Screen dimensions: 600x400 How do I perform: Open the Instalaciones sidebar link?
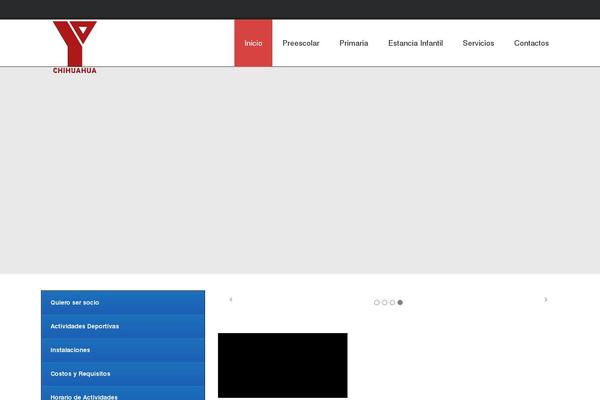click(123, 350)
